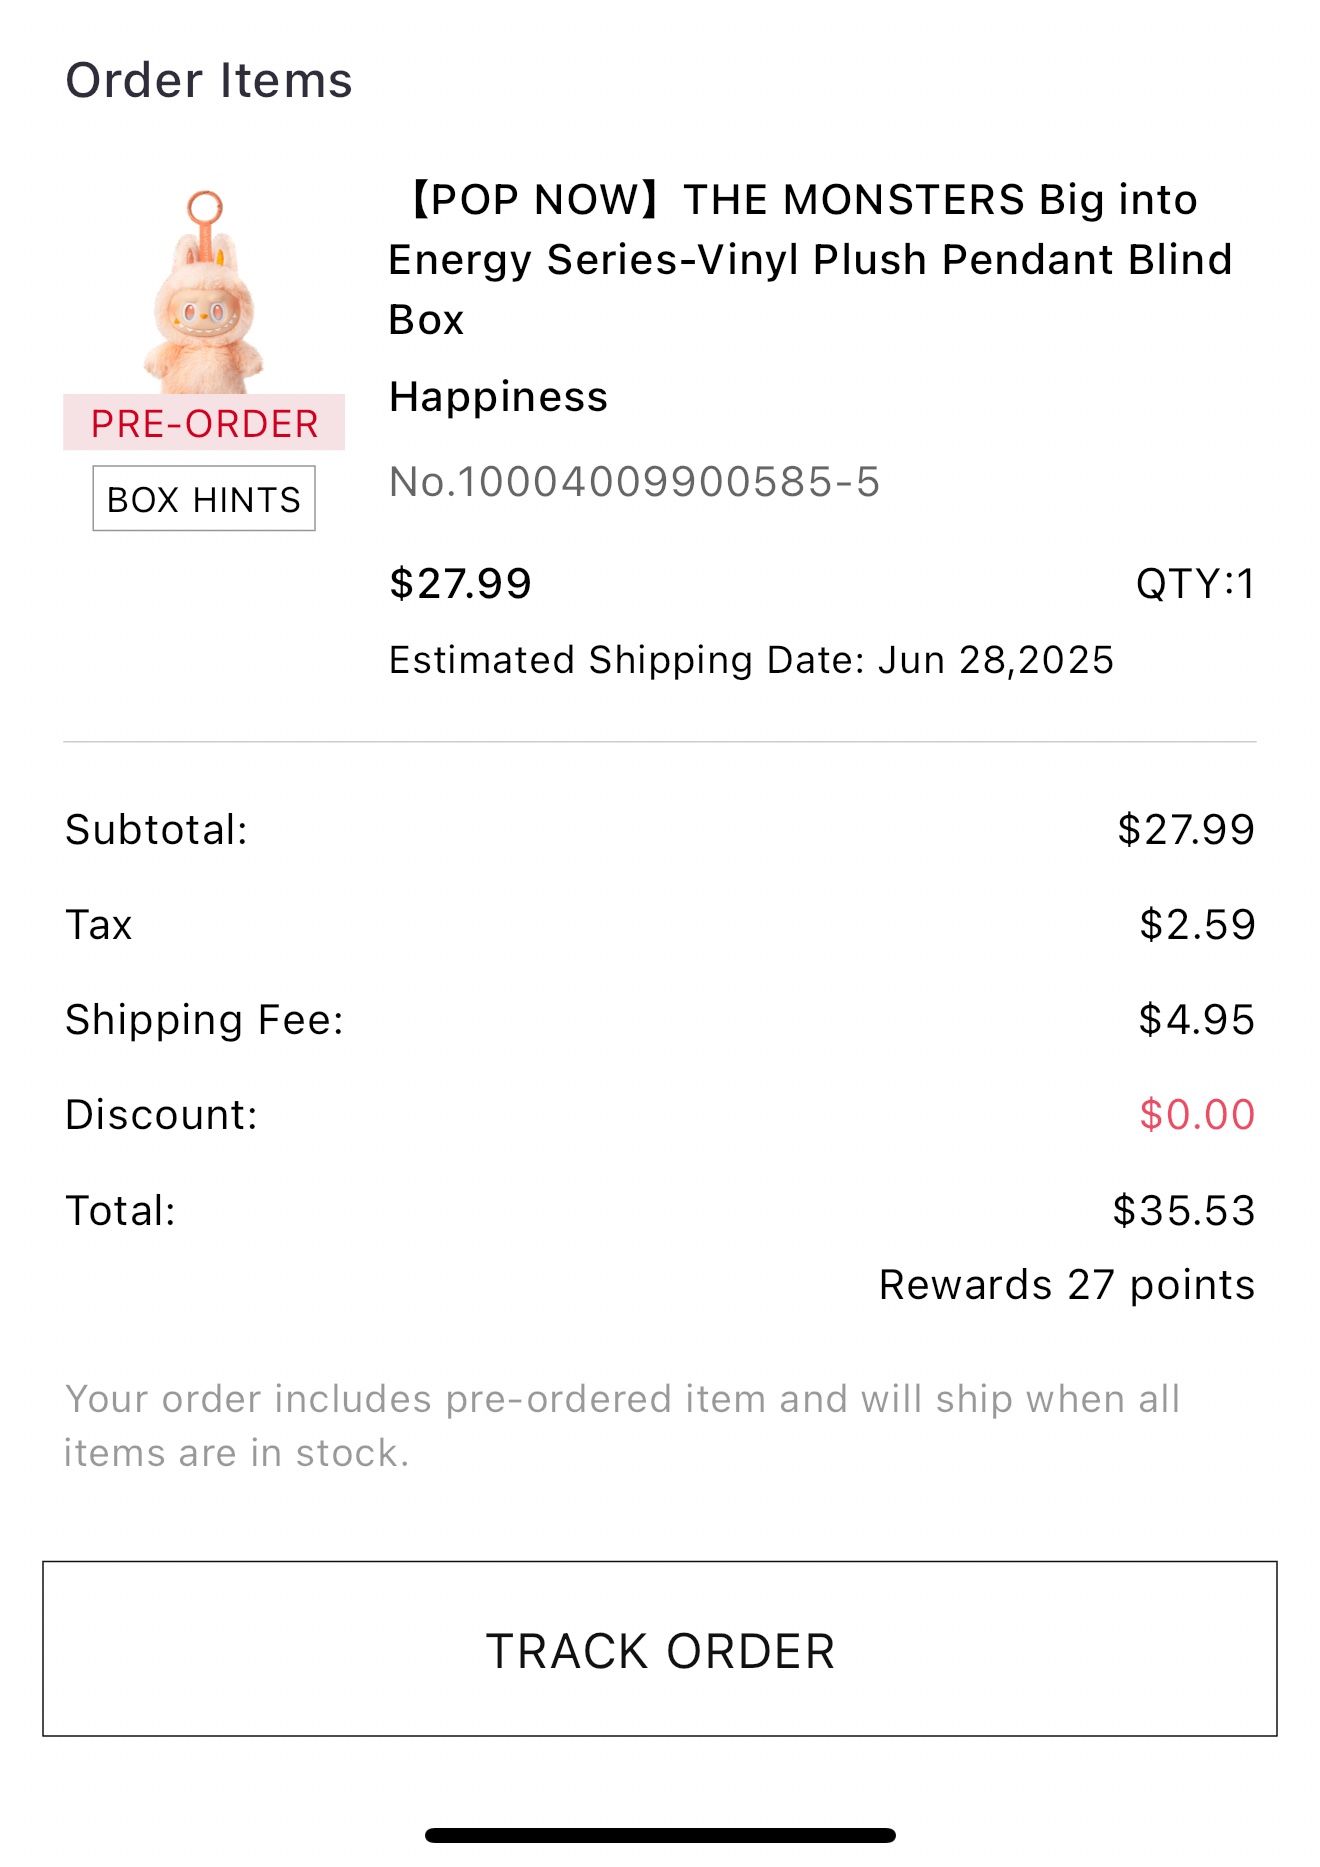The width and height of the screenshot is (1320, 1867).
Task: Open the BOX HINTS button
Action: [x=204, y=498]
